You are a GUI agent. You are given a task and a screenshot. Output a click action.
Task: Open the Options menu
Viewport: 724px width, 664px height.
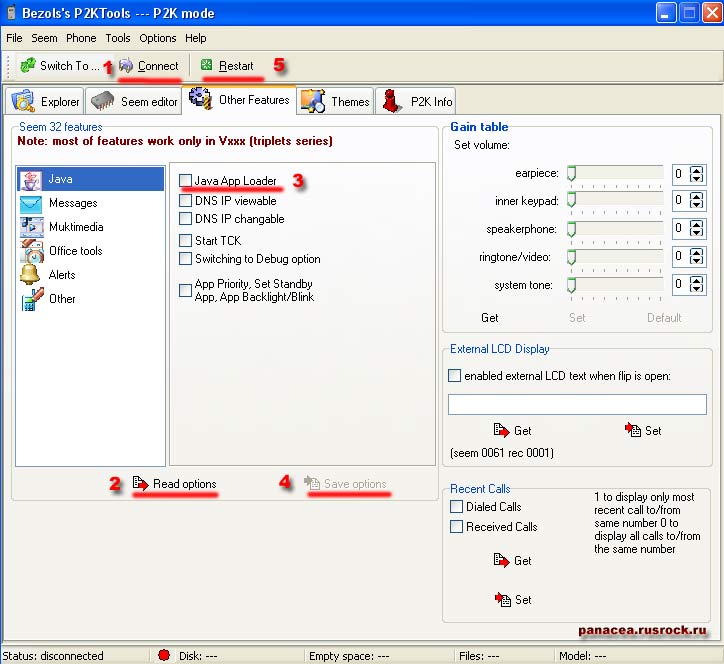(157, 38)
